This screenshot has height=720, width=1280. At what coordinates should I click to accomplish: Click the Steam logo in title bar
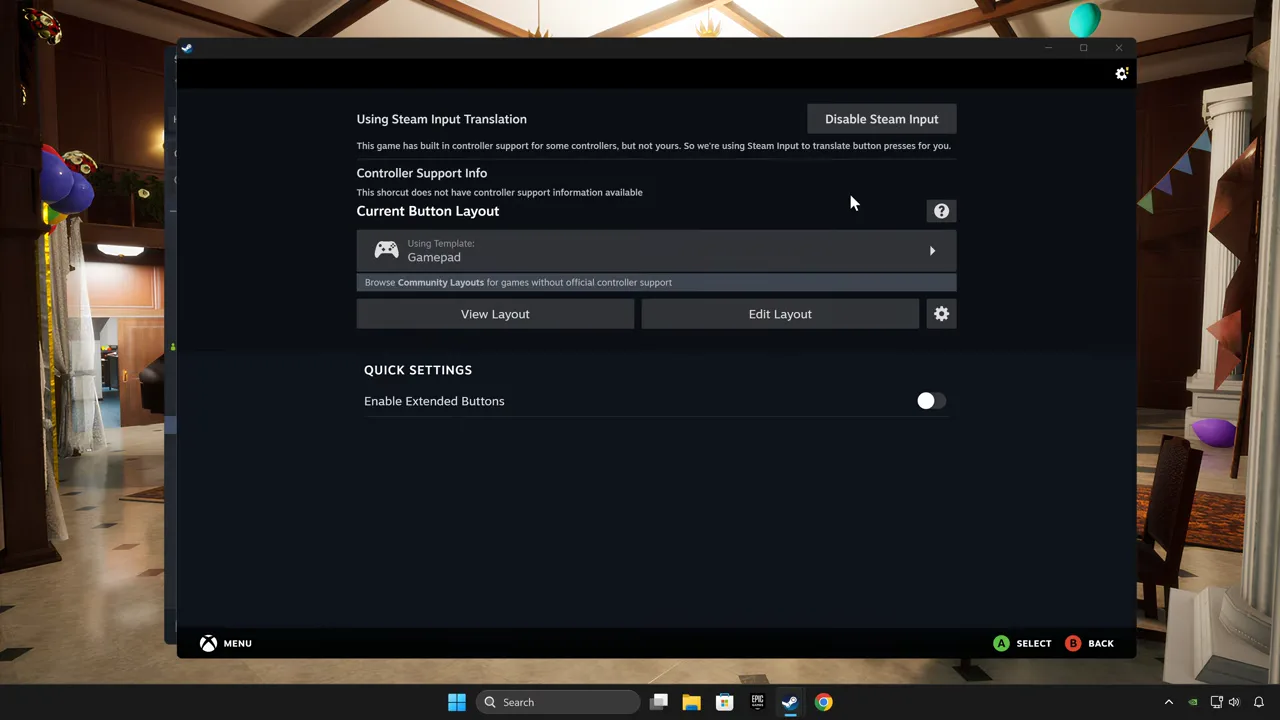coord(187,48)
